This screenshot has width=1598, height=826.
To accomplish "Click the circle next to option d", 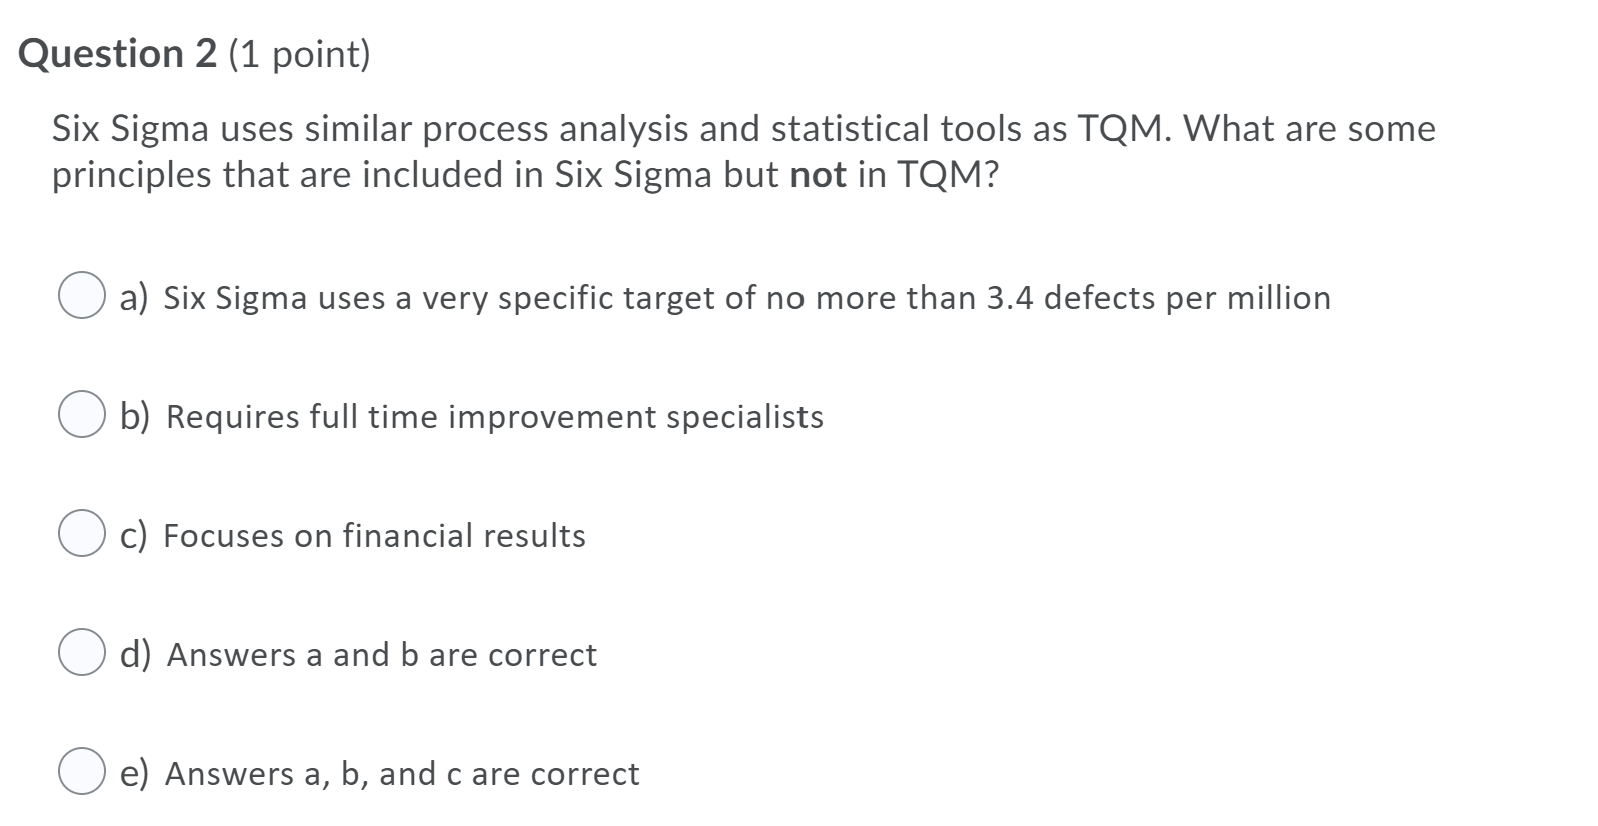I will (x=83, y=654).
